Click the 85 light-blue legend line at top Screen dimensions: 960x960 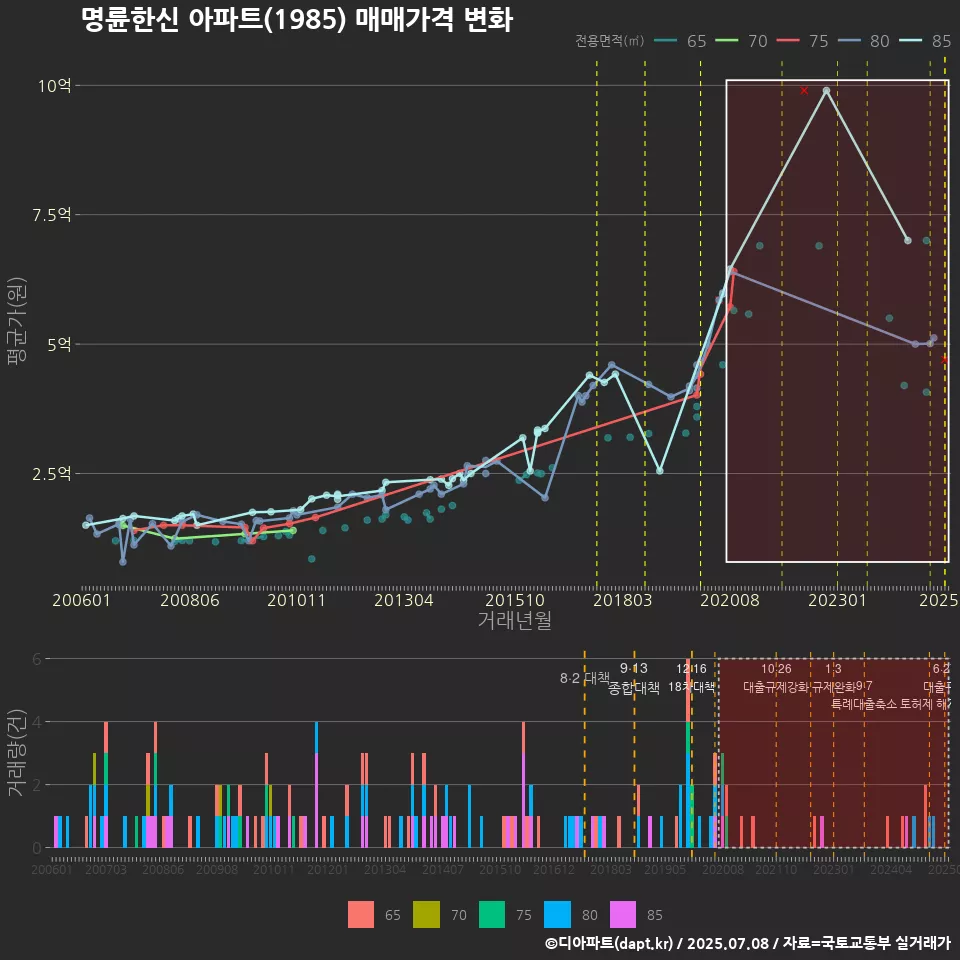tap(911, 40)
